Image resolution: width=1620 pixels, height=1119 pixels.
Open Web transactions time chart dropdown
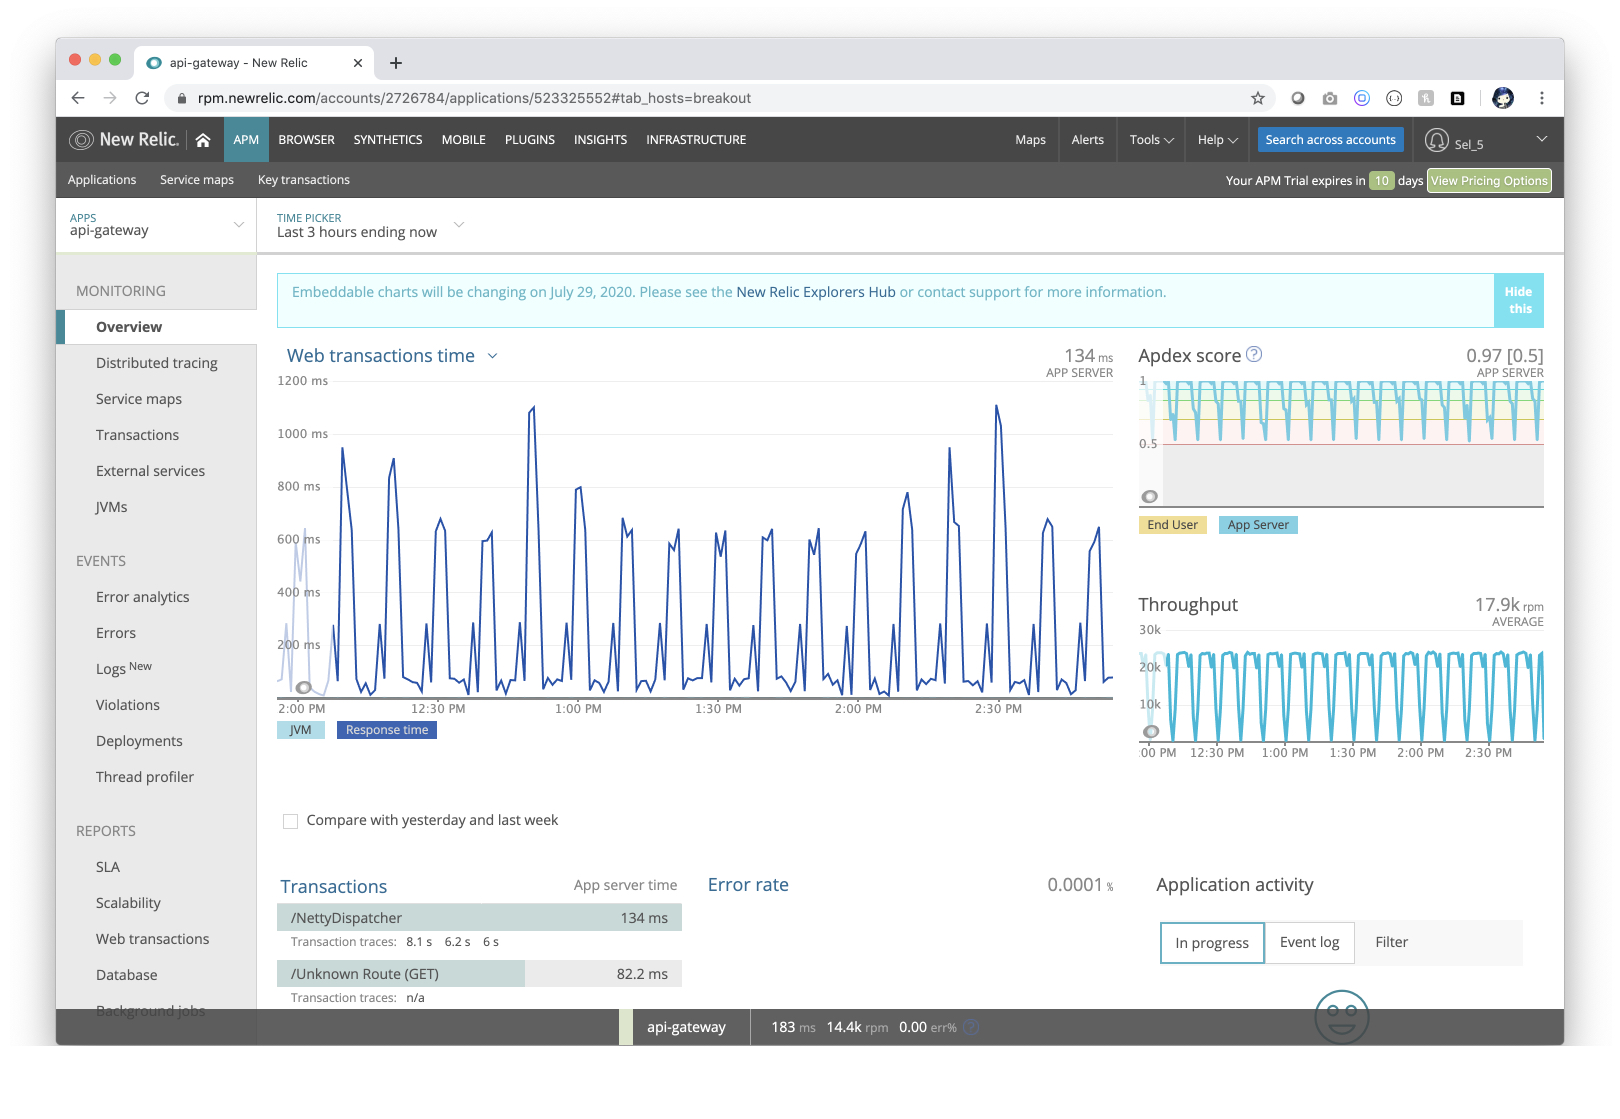[x=492, y=356]
